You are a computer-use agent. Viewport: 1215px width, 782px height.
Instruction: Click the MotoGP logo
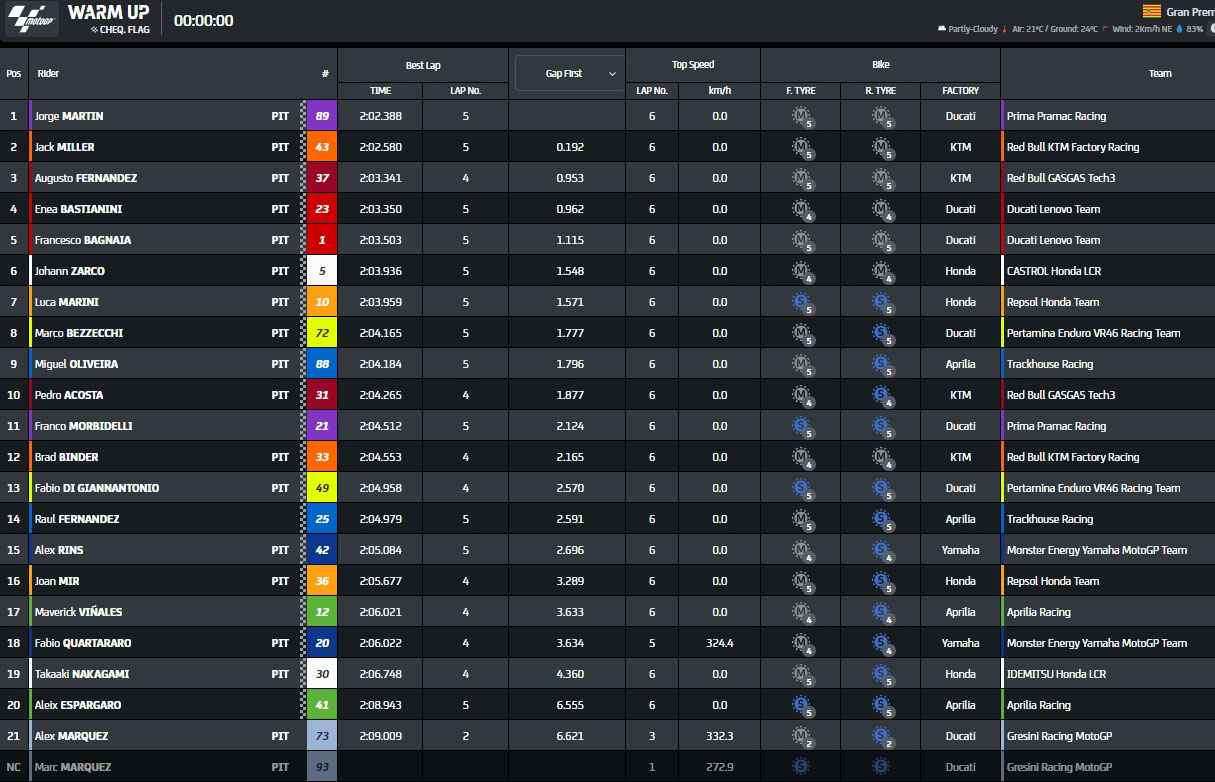(x=31, y=20)
